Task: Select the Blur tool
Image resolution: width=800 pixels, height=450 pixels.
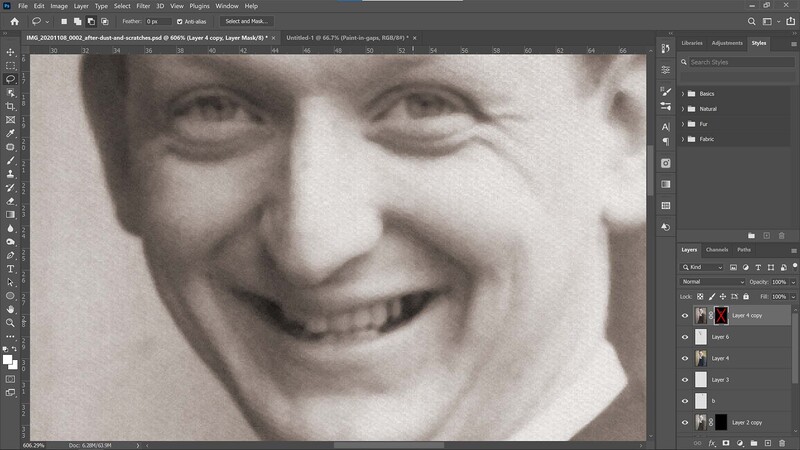Action: click(10, 228)
